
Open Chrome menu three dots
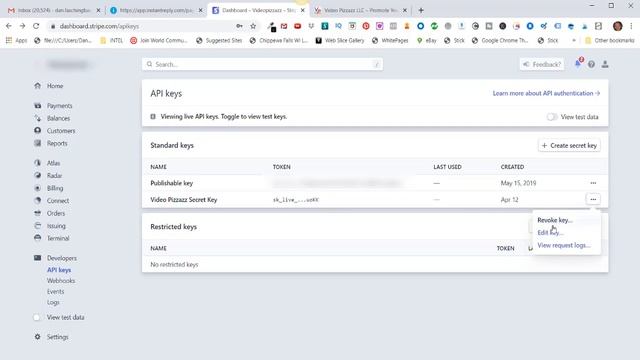pyautogui.click(x=631, y=26)
